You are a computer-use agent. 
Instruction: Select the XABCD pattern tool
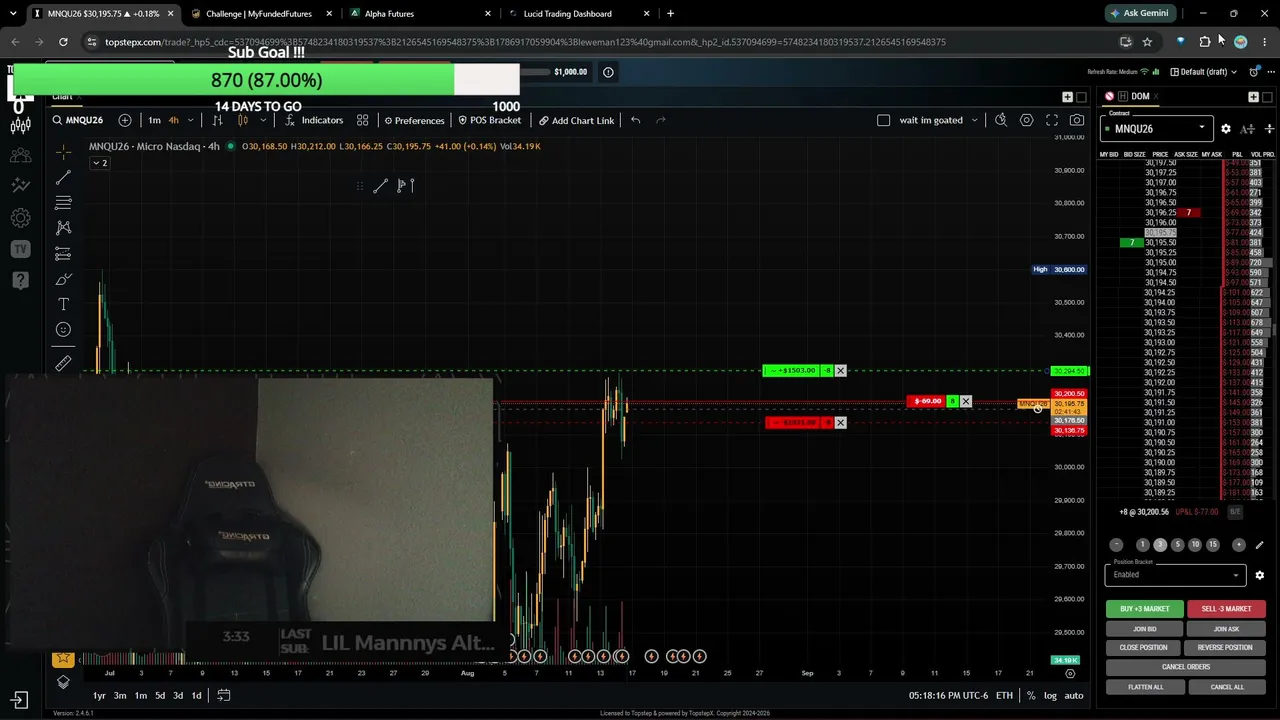(63, 228)
